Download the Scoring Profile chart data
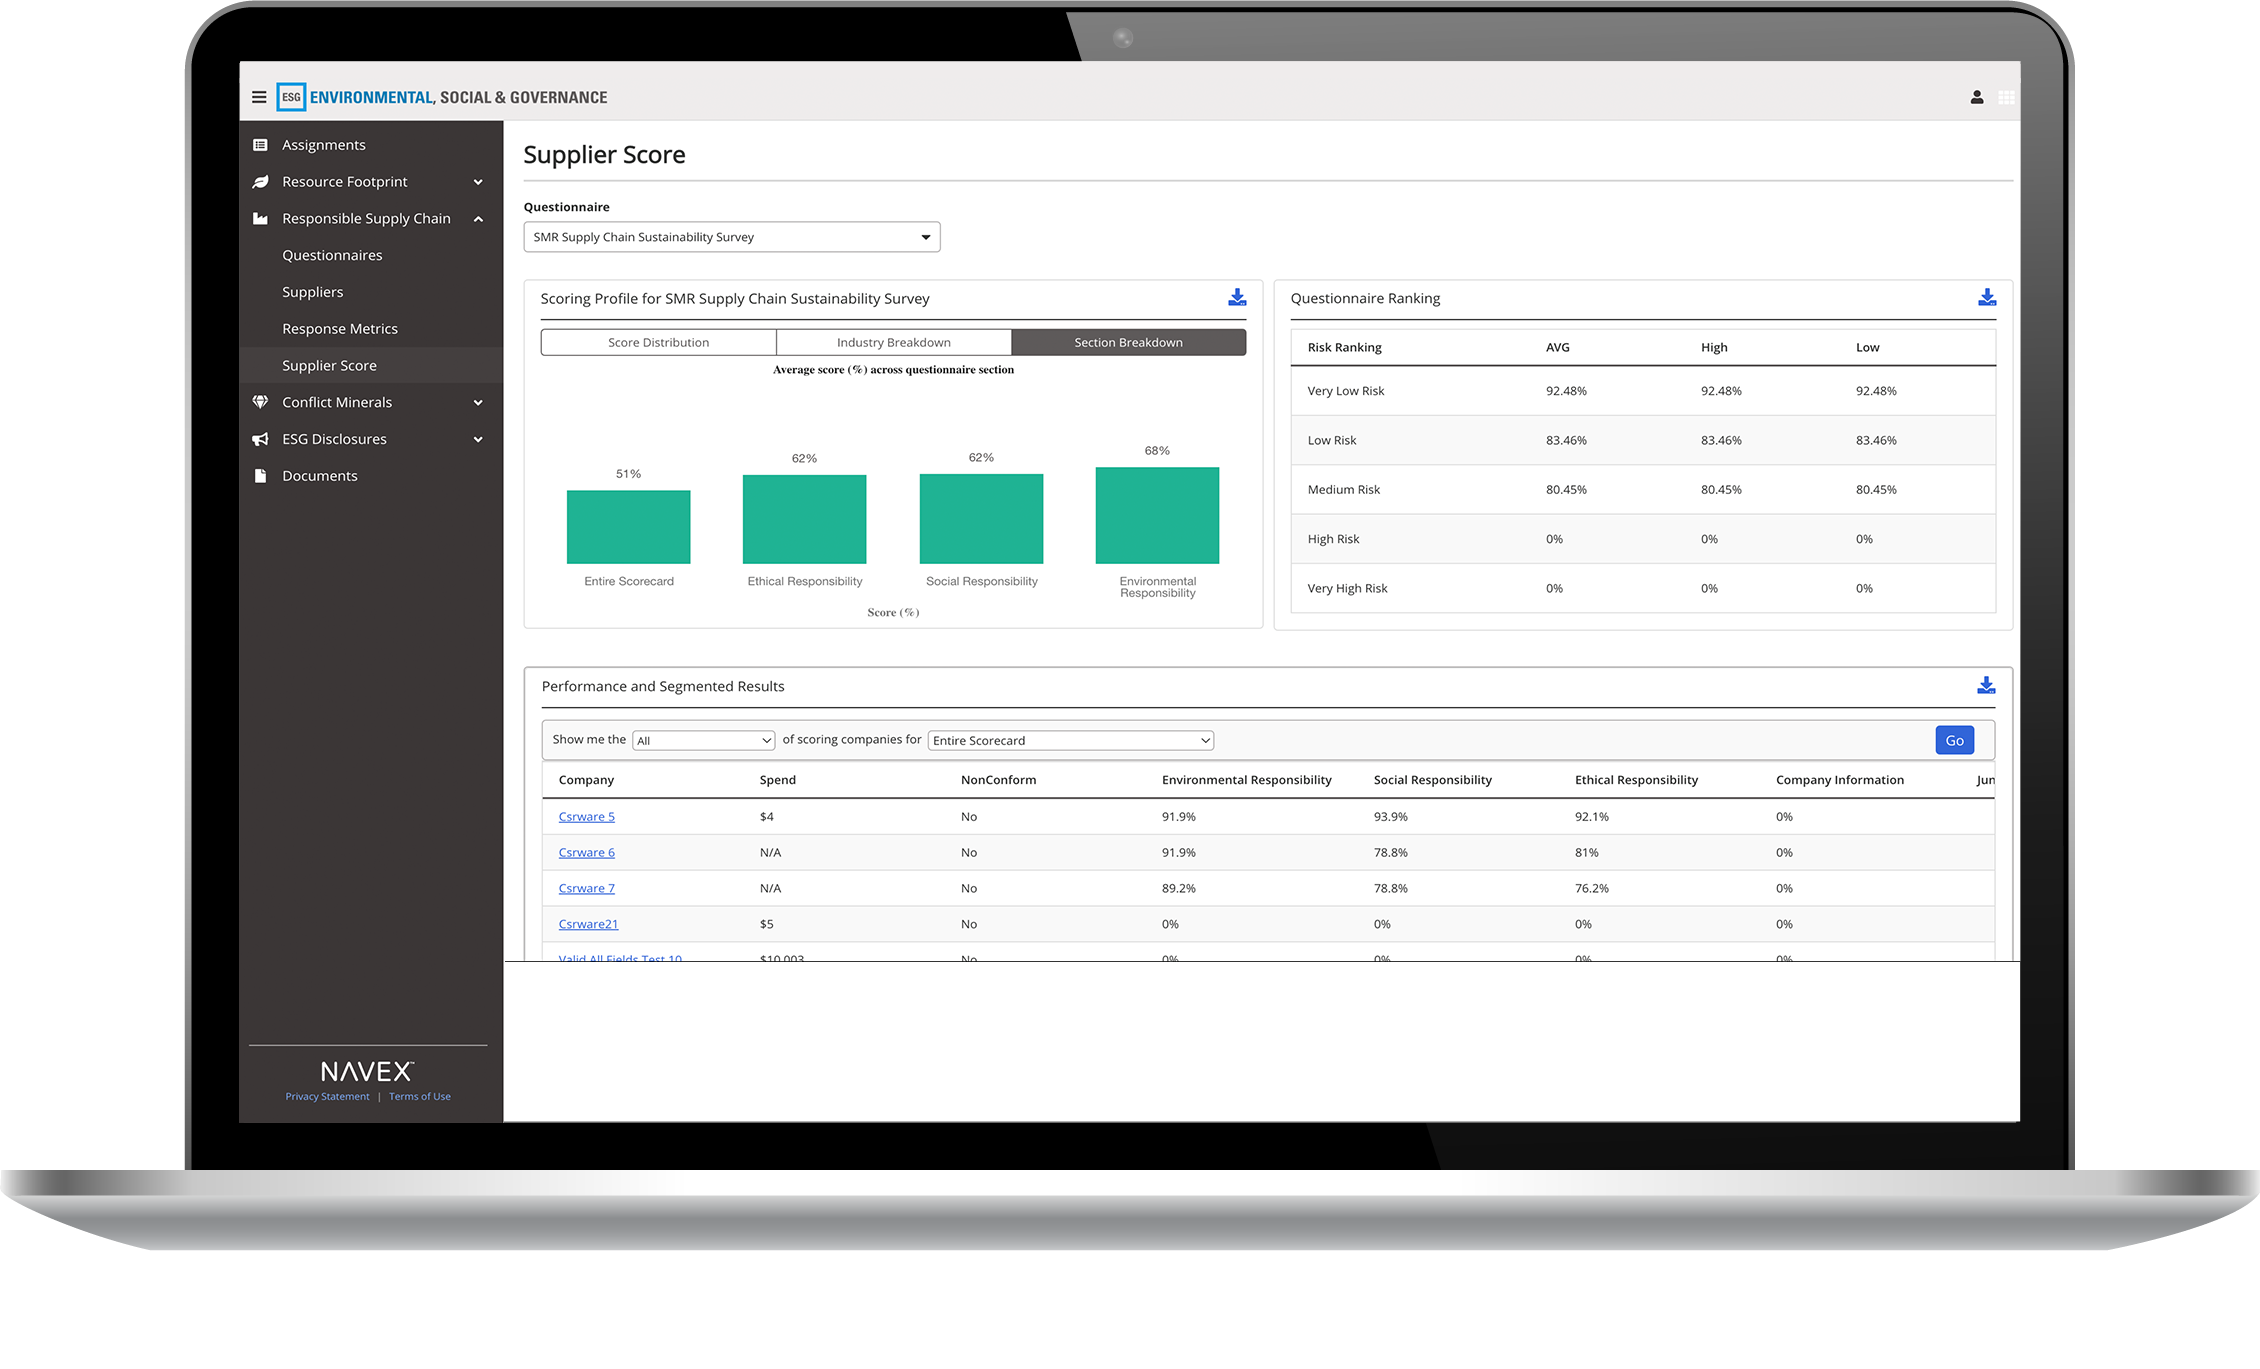This screenshot has width=2260, height=1369. 1237,297
